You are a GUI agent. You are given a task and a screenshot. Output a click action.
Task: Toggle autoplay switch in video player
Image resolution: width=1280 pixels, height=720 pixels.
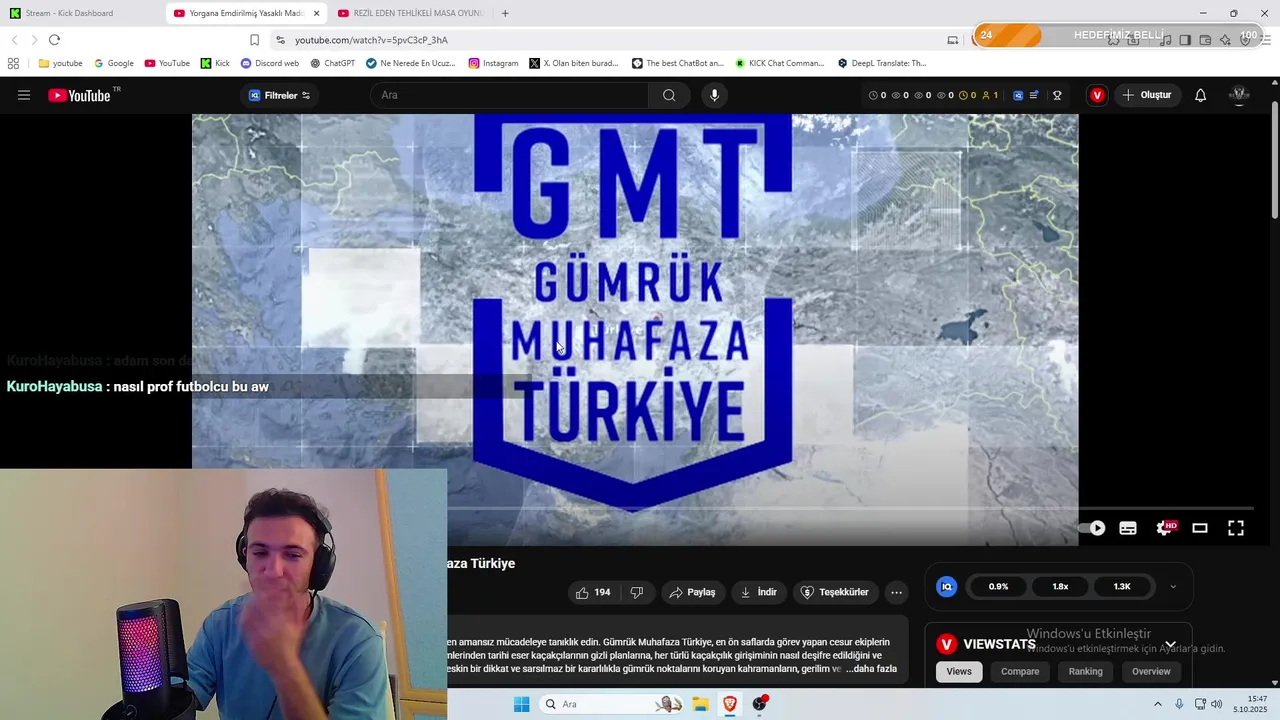[1092, 528]
